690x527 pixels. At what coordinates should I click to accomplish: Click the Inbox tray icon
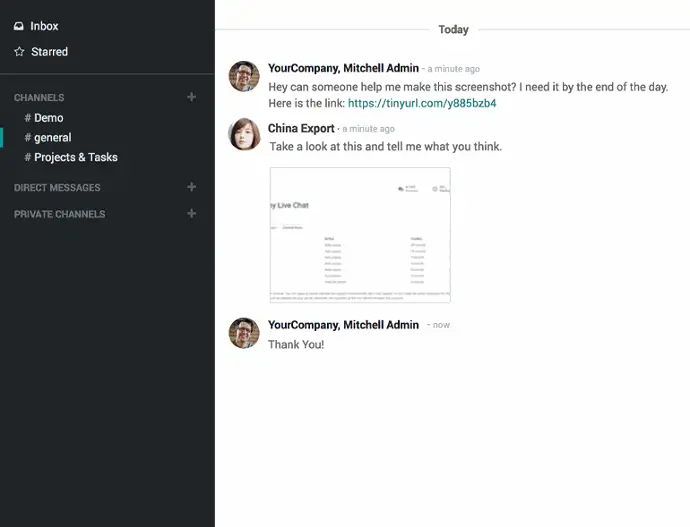19,26
